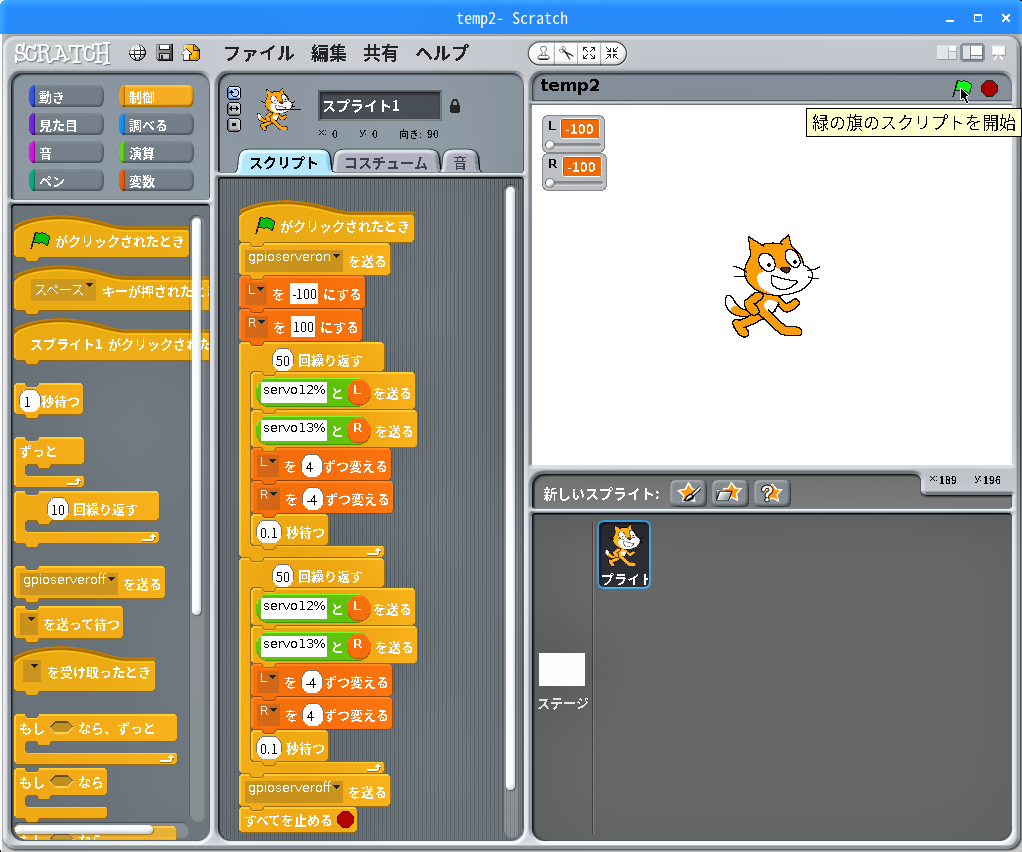Viewport: 1022px width, 852px height.
Task: Show the 見た目 block category
Action: point(66,125)
